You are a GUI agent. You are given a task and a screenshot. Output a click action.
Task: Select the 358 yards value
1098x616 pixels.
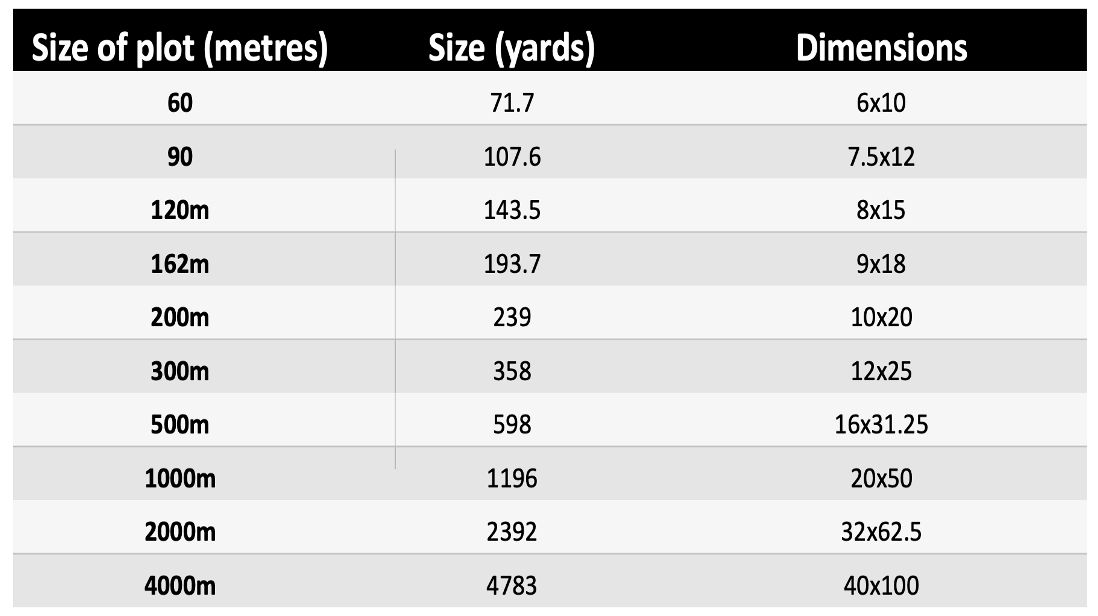click(511, 372)
